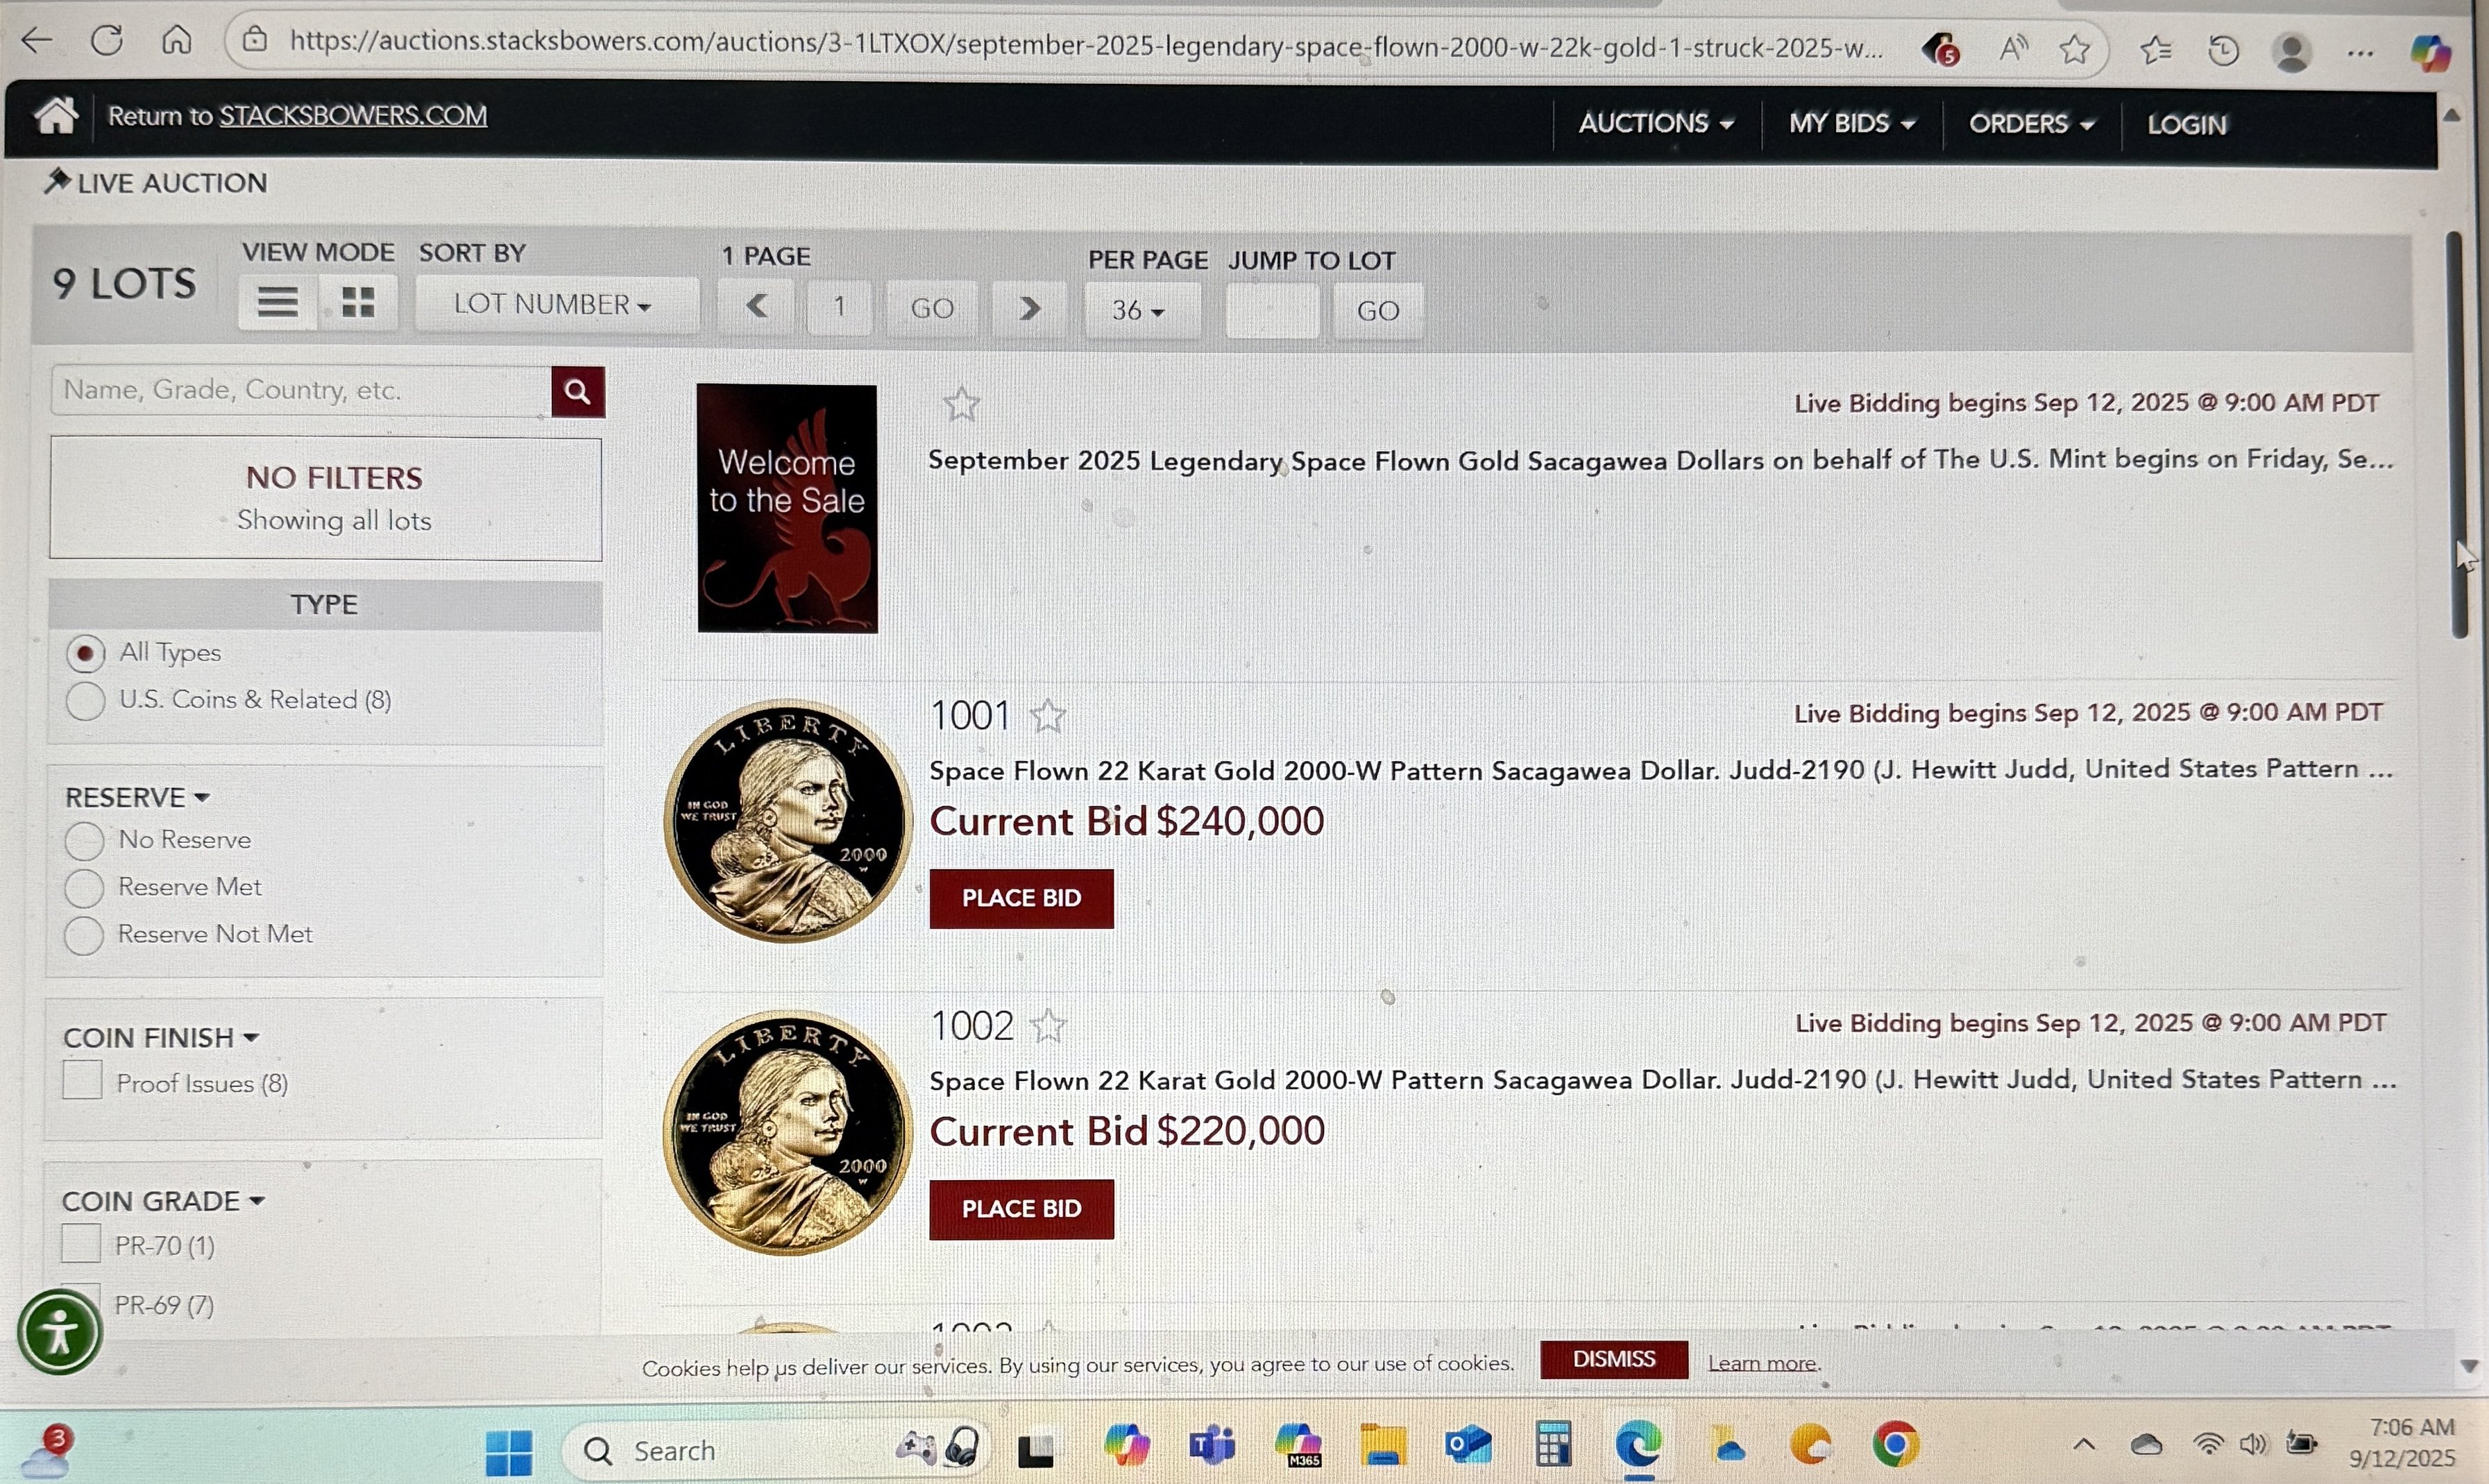The height and width of the screenshot is (1484, 2489).
Task: Go to the next page arrow
Action: click(1029, 308)
